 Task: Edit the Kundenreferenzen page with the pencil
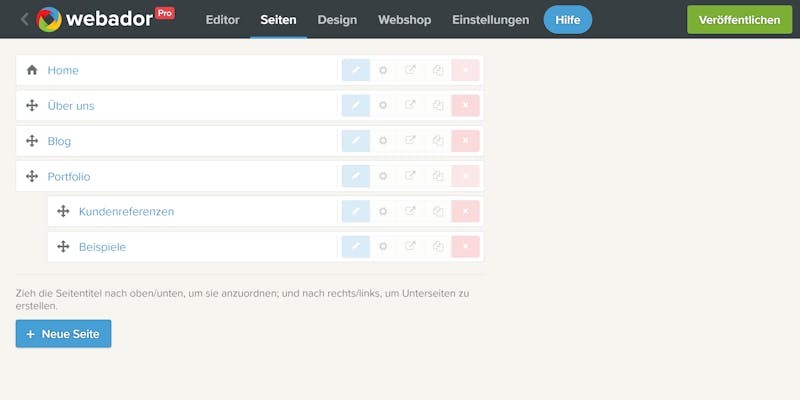(356, 211)
